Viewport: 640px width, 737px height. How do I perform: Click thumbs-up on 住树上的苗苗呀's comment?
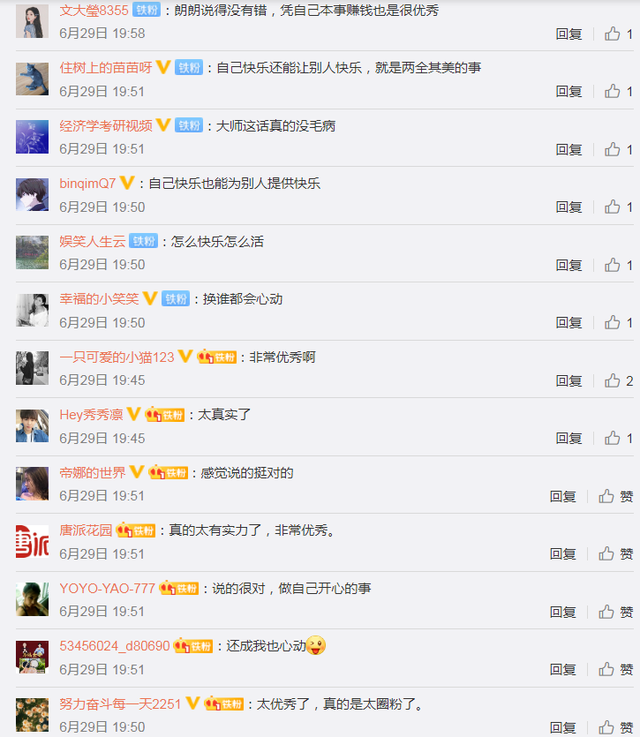pos(618,91)
